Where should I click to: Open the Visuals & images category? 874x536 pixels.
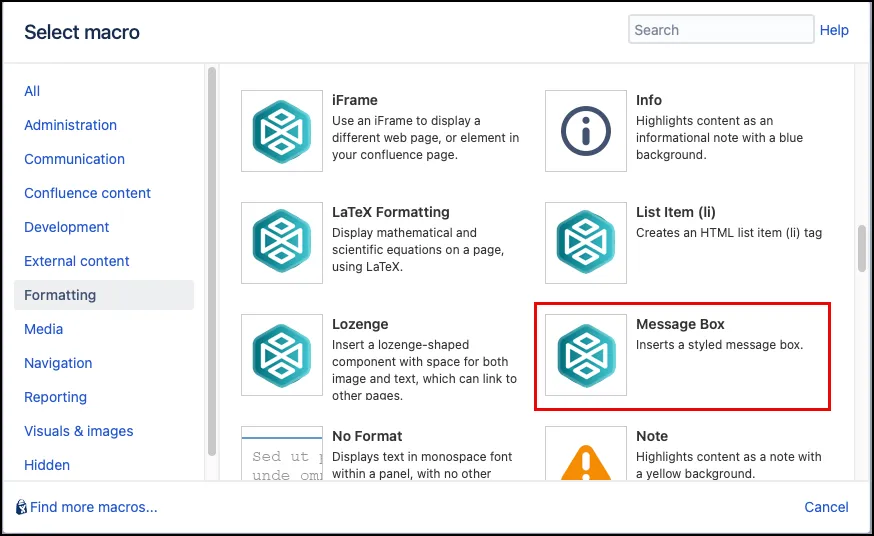point(79,431)
